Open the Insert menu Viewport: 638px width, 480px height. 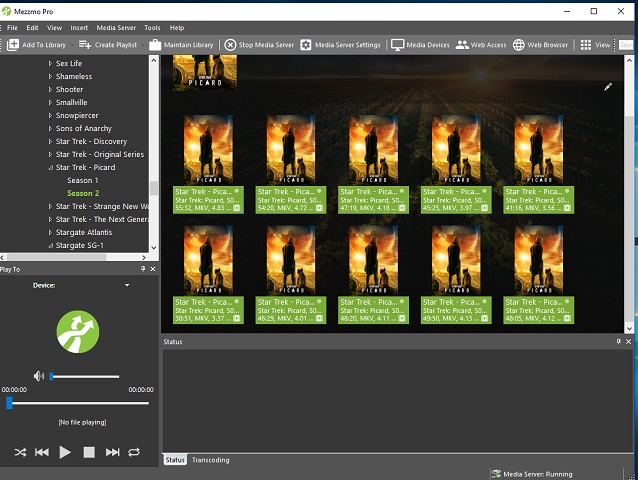[x=79, y=28]
